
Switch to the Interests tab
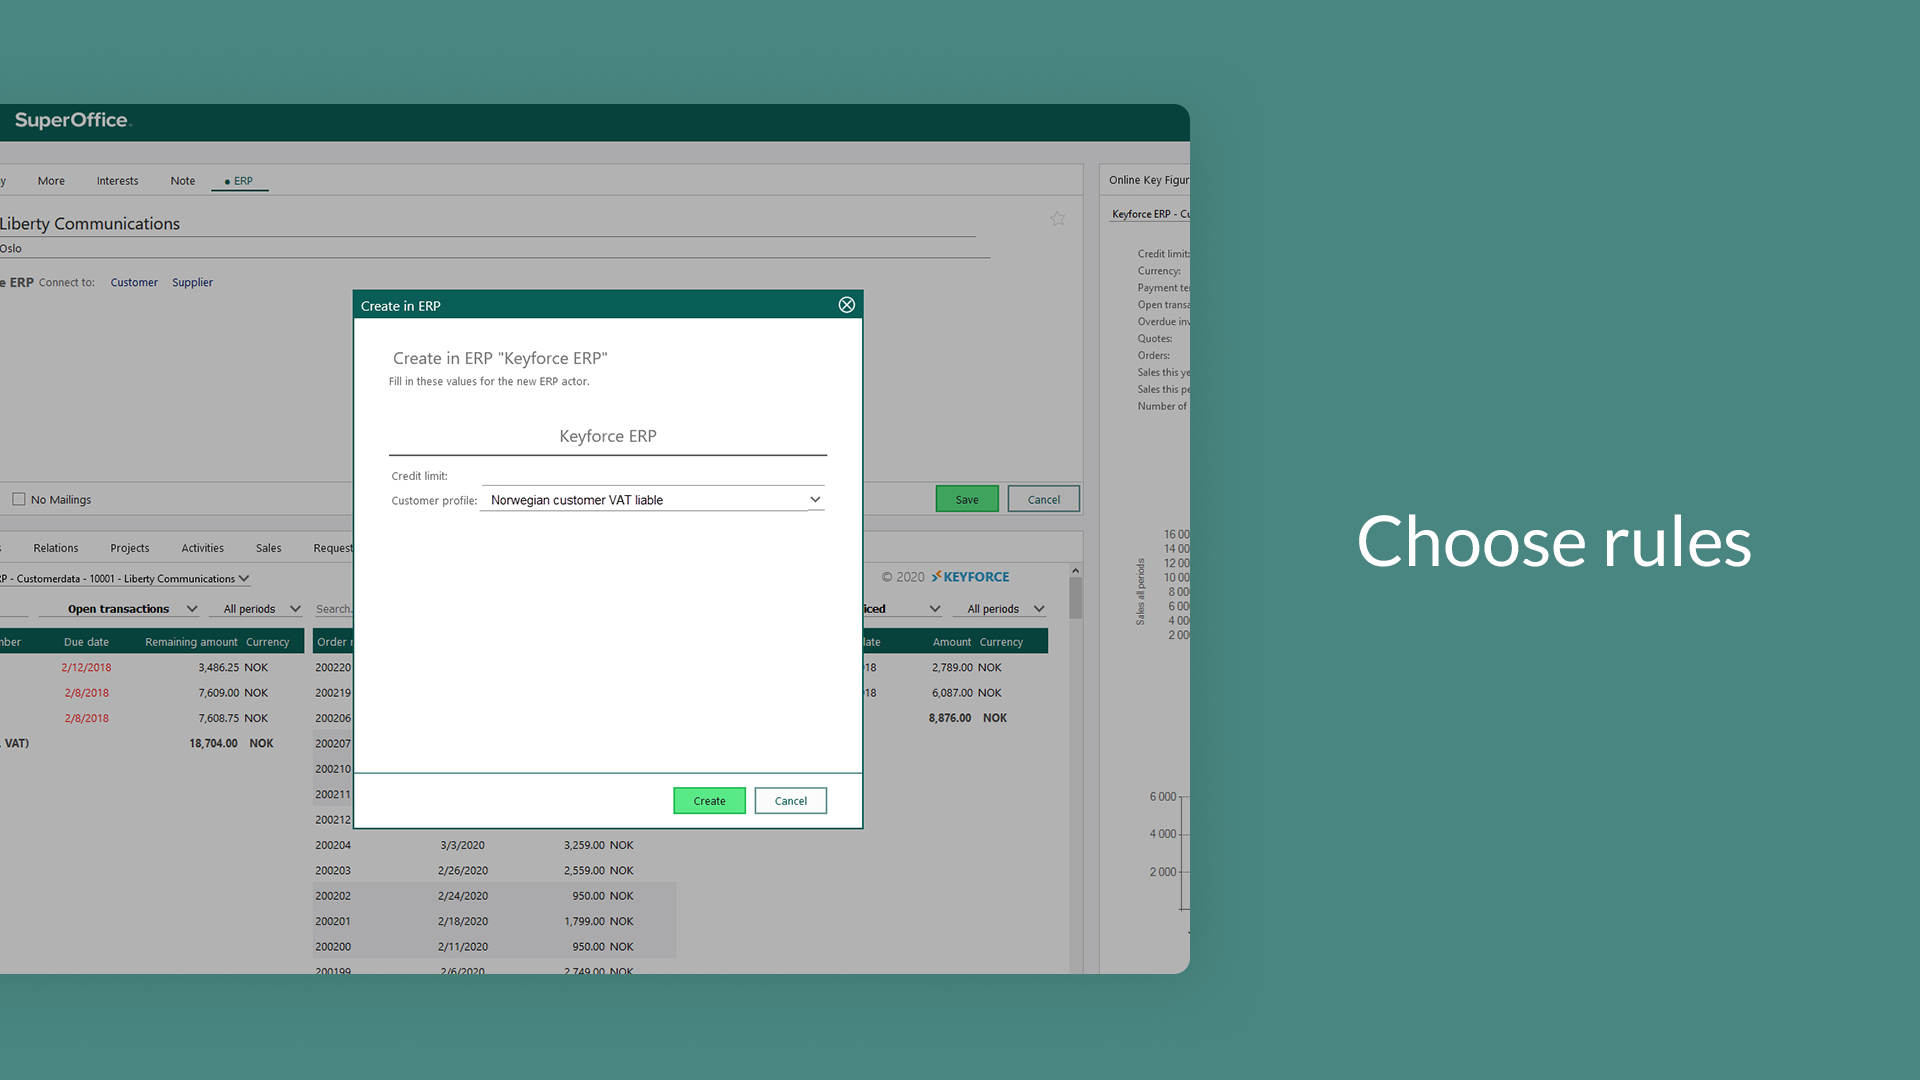coord(117,181)
